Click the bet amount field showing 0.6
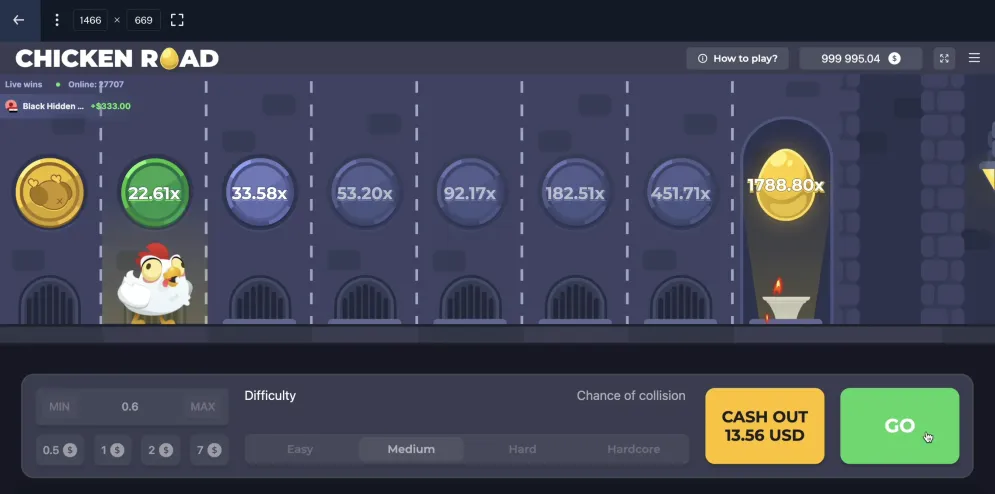Screen dimensions: 995x494 coord(130,406)
